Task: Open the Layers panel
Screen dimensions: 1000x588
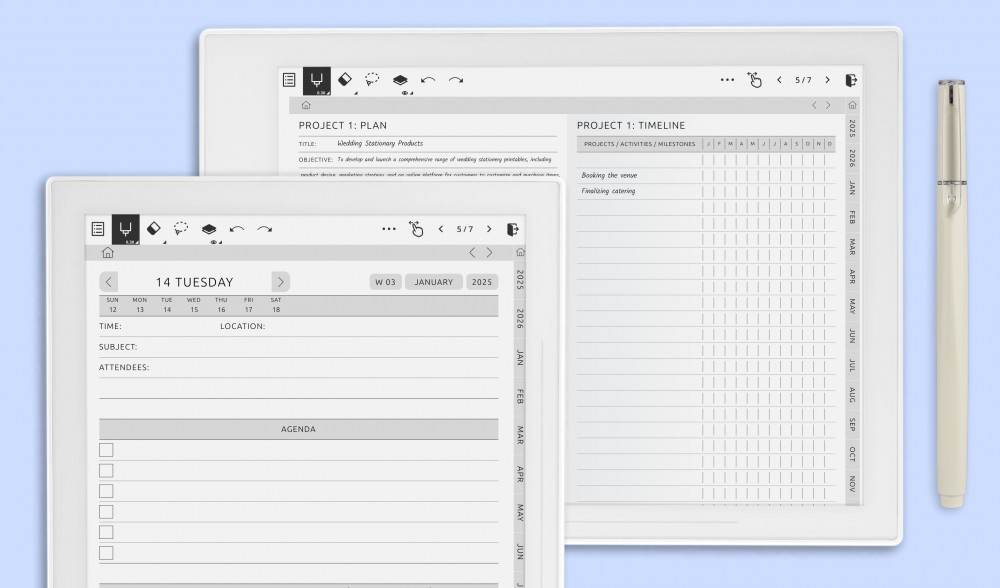Action: coord(208,228)
